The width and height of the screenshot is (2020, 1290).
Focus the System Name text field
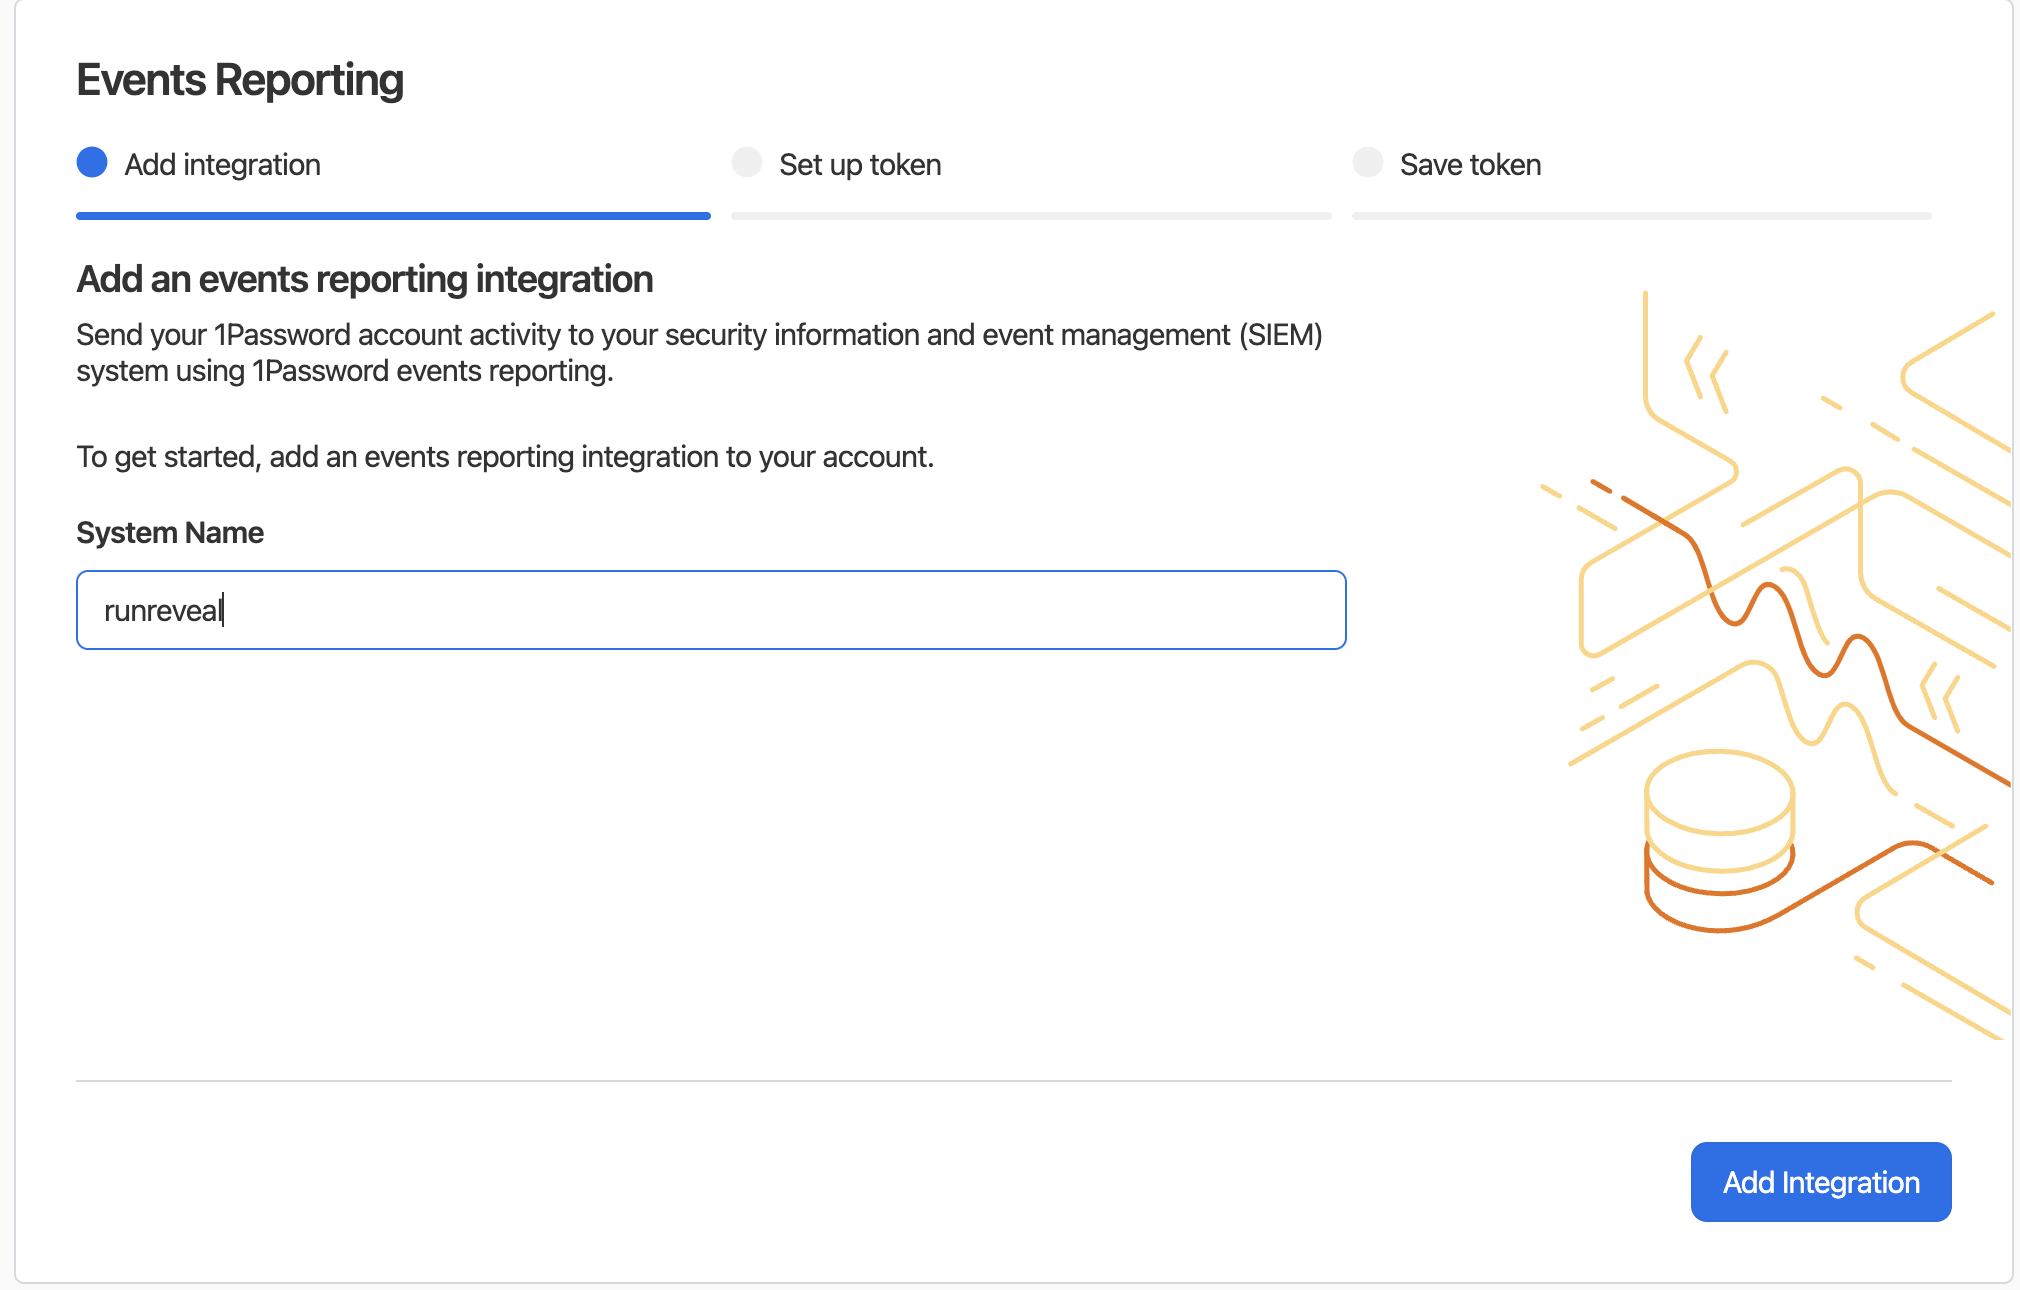pos(711,610)
